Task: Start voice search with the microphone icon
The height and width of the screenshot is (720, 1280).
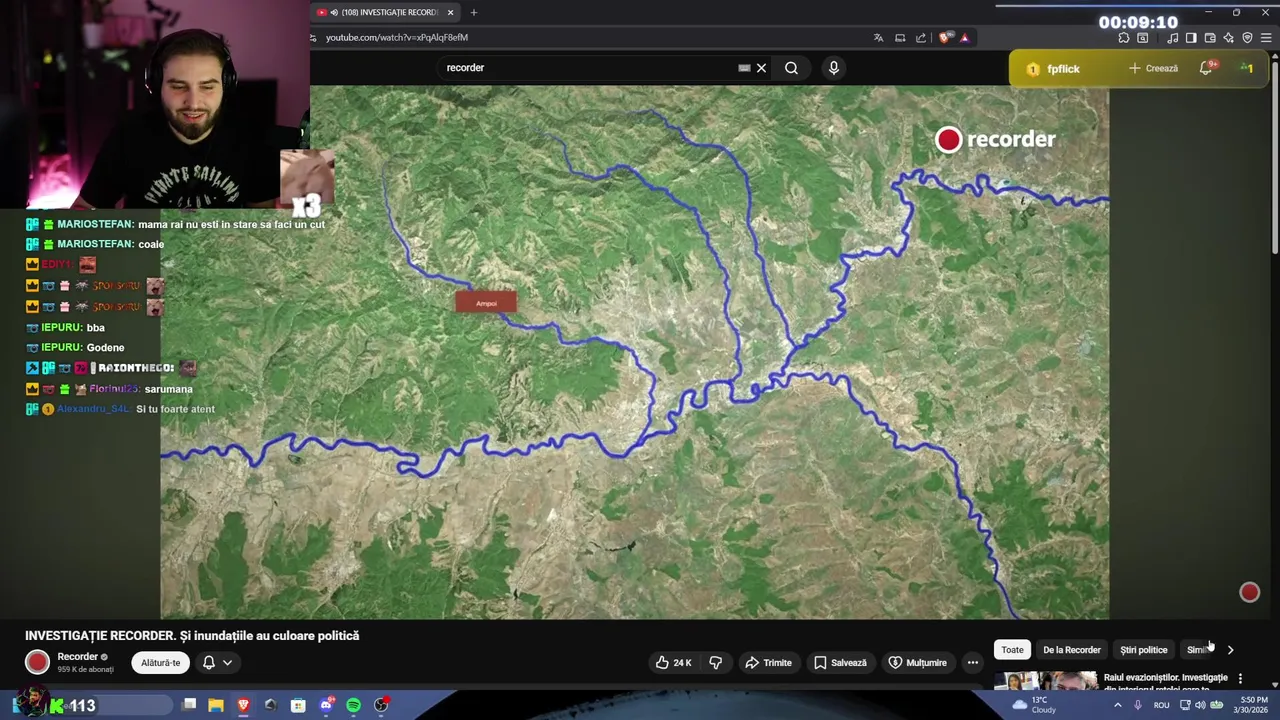Action: pos(834,68)
